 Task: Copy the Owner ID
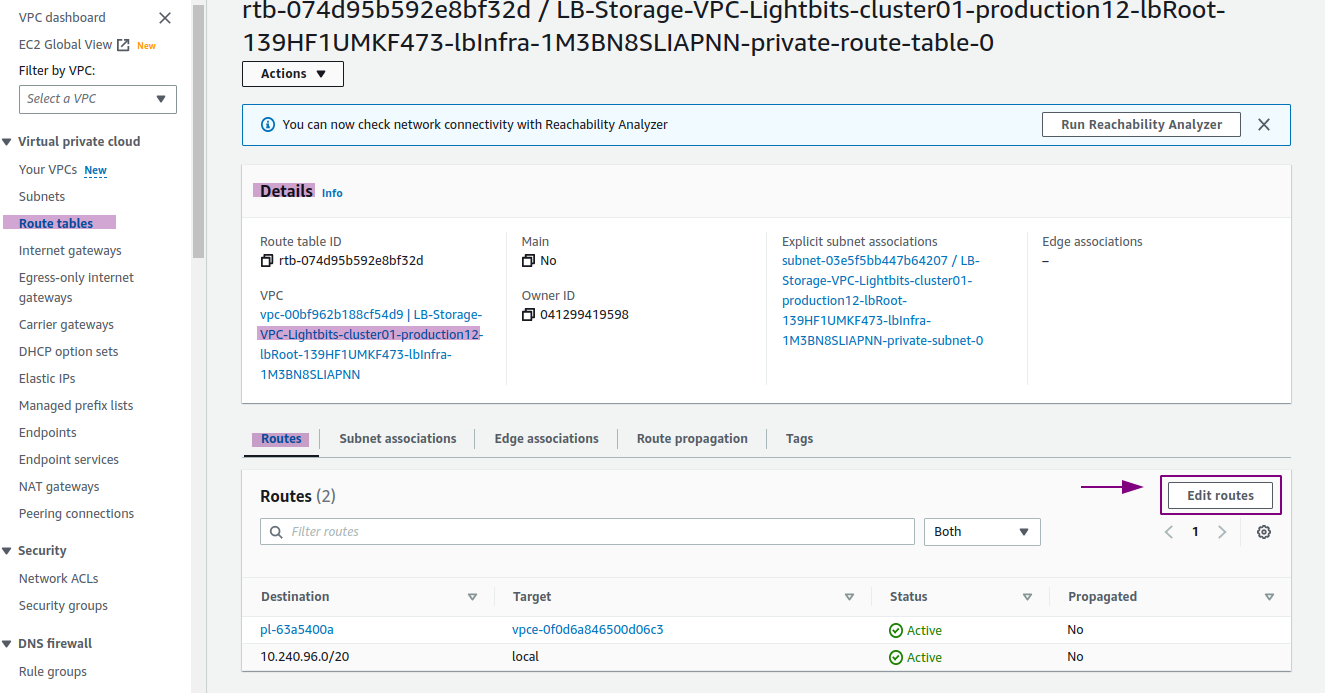528,315
